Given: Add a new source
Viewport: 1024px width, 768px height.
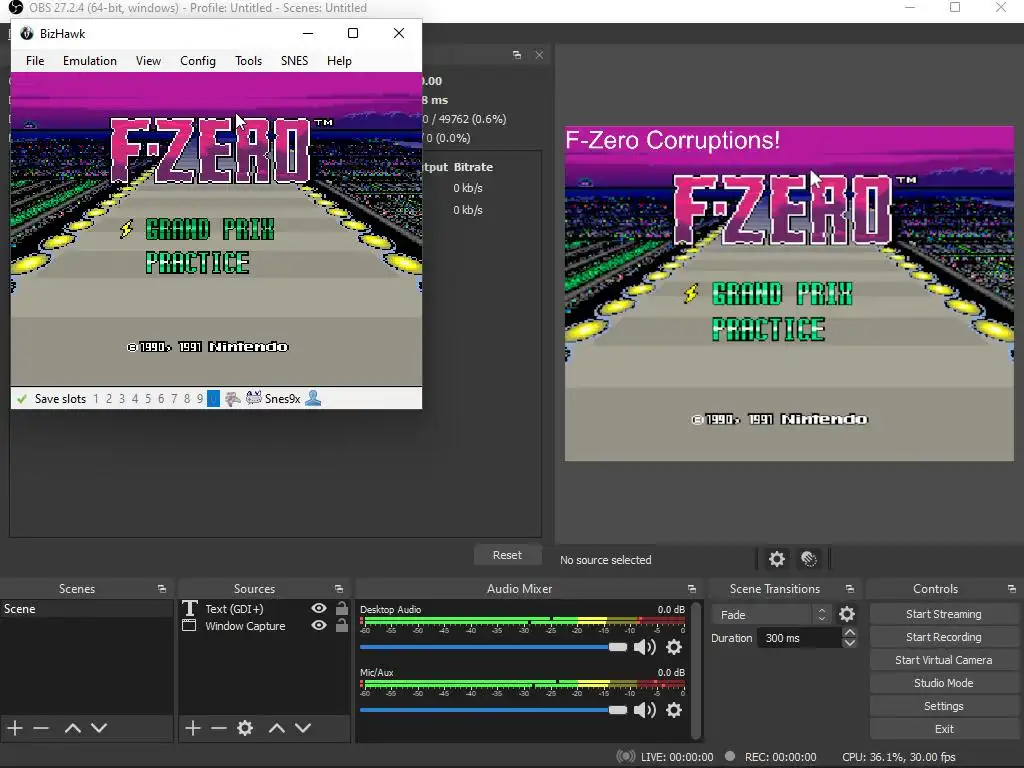Looking at the screenshot, I should [193, 728].
